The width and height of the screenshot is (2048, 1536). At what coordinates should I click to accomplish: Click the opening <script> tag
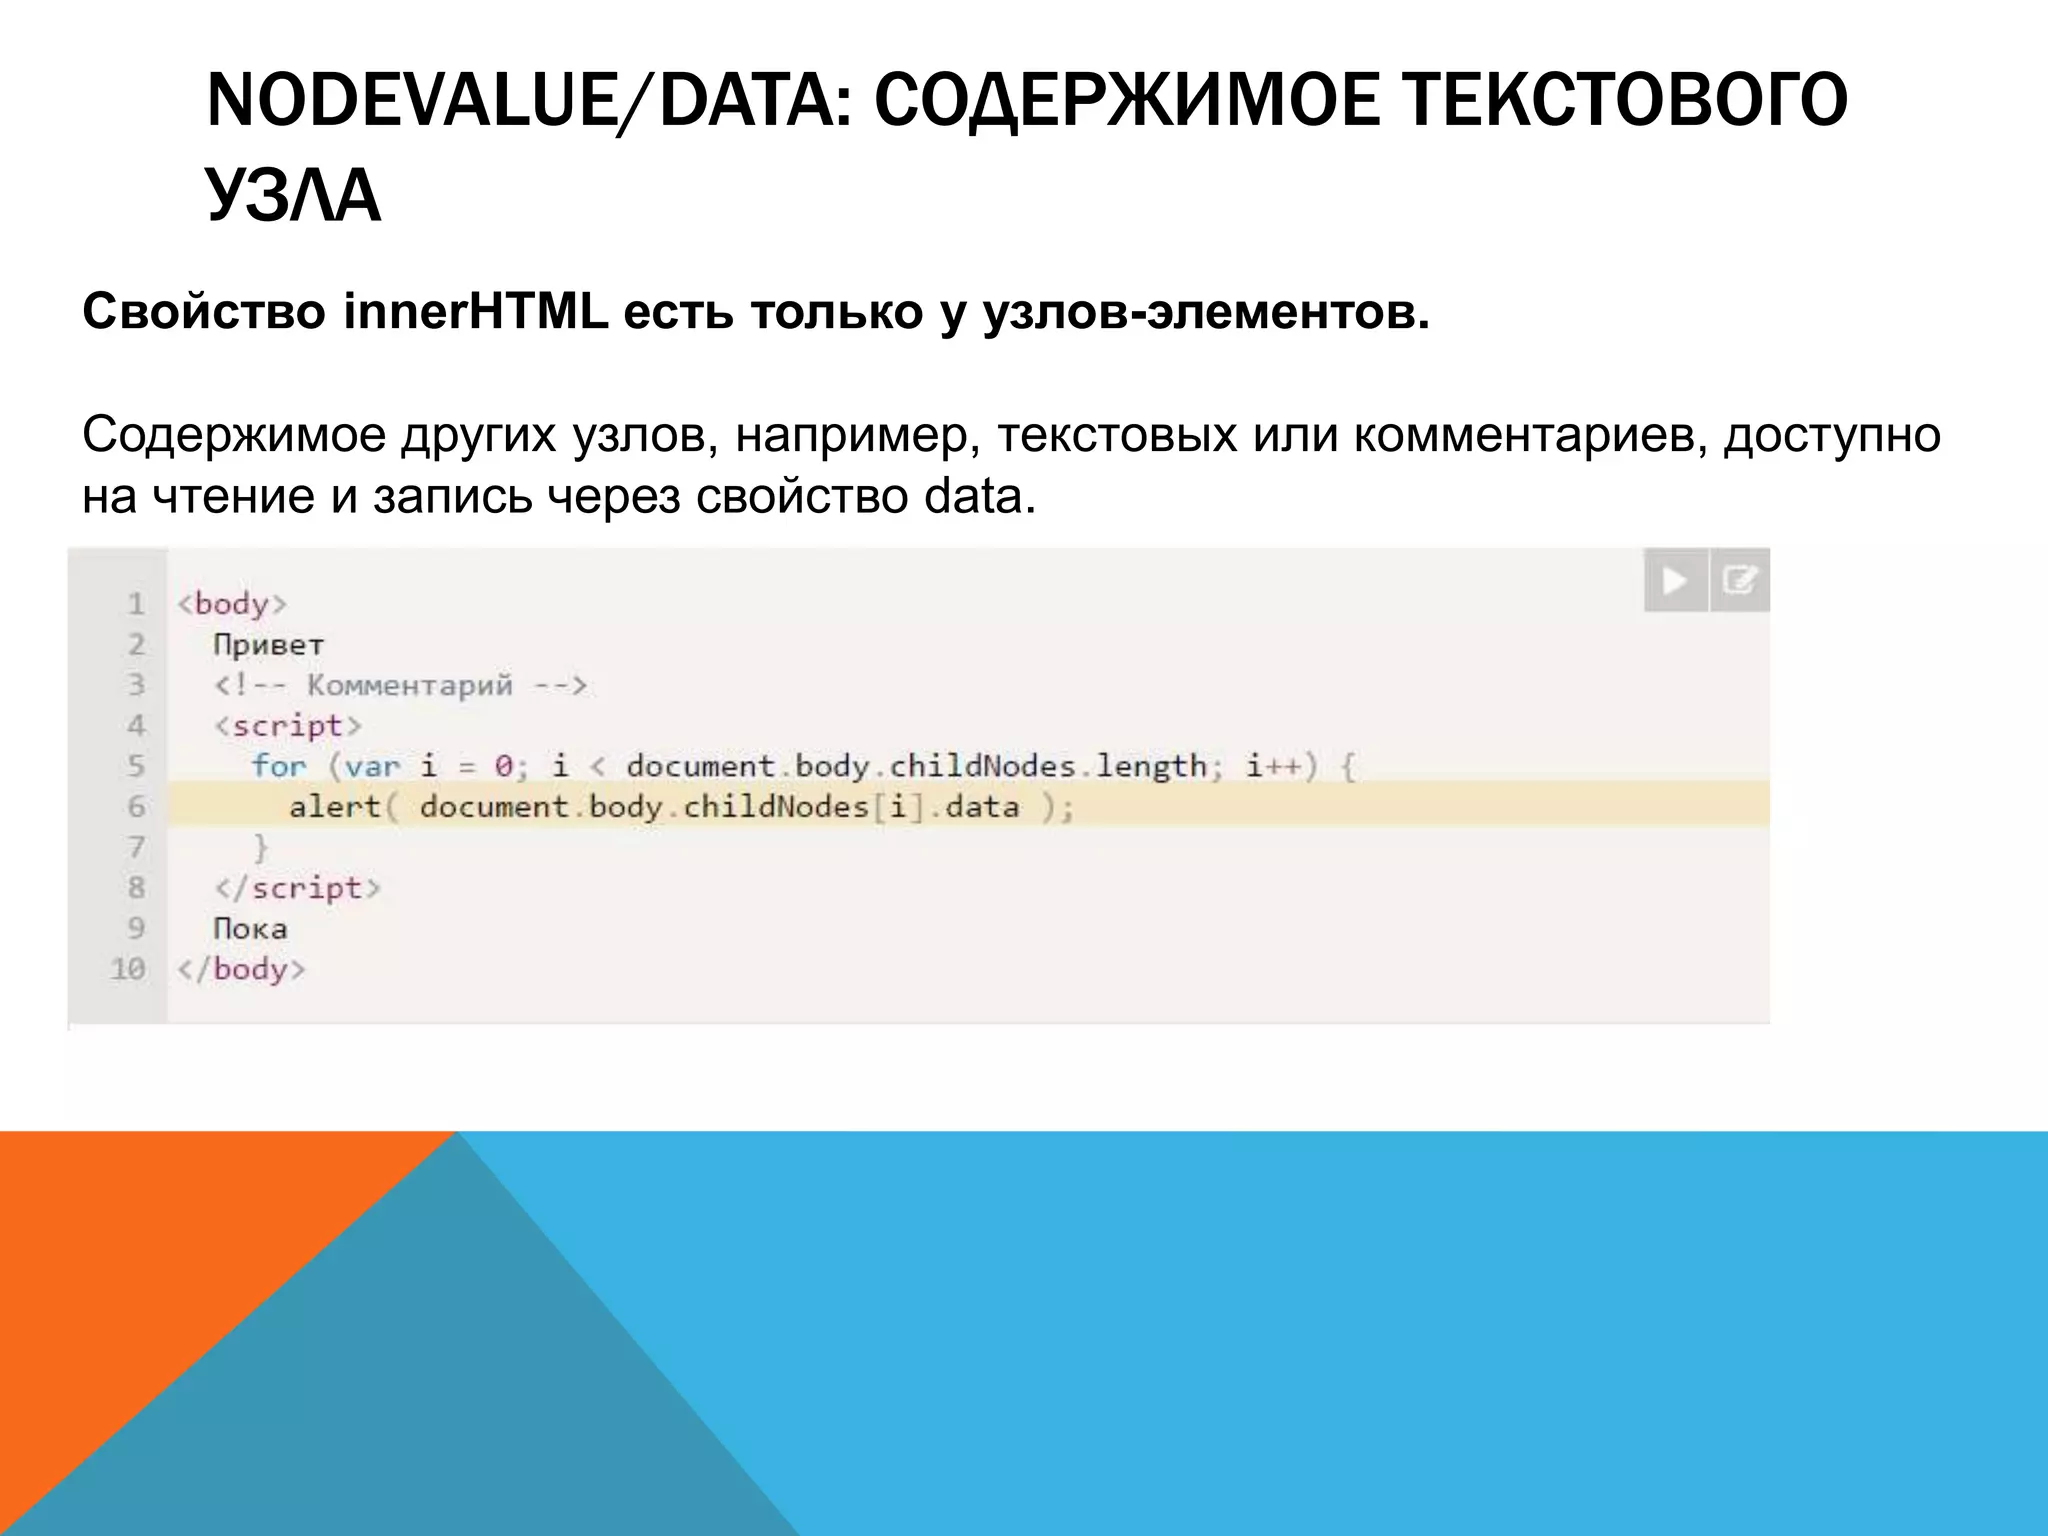[288, 726]
